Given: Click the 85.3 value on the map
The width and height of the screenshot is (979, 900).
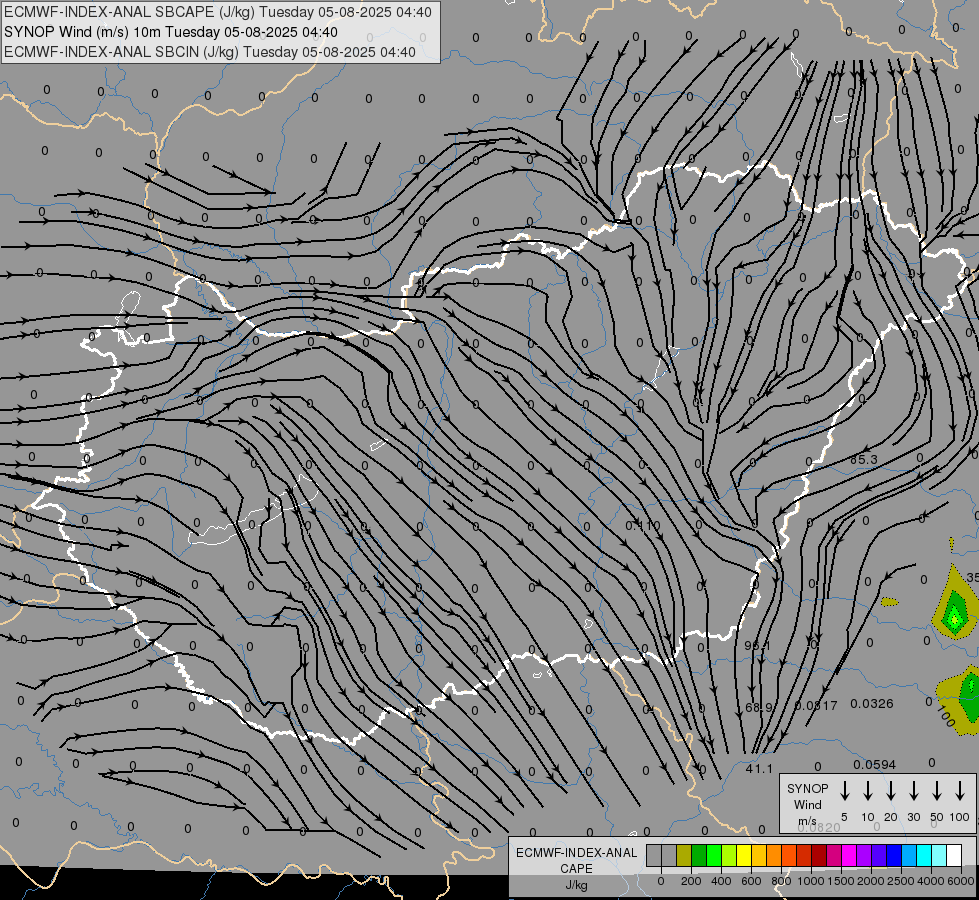Looking at the screenshot, I should pyautogui.click(x=863, y=460).
